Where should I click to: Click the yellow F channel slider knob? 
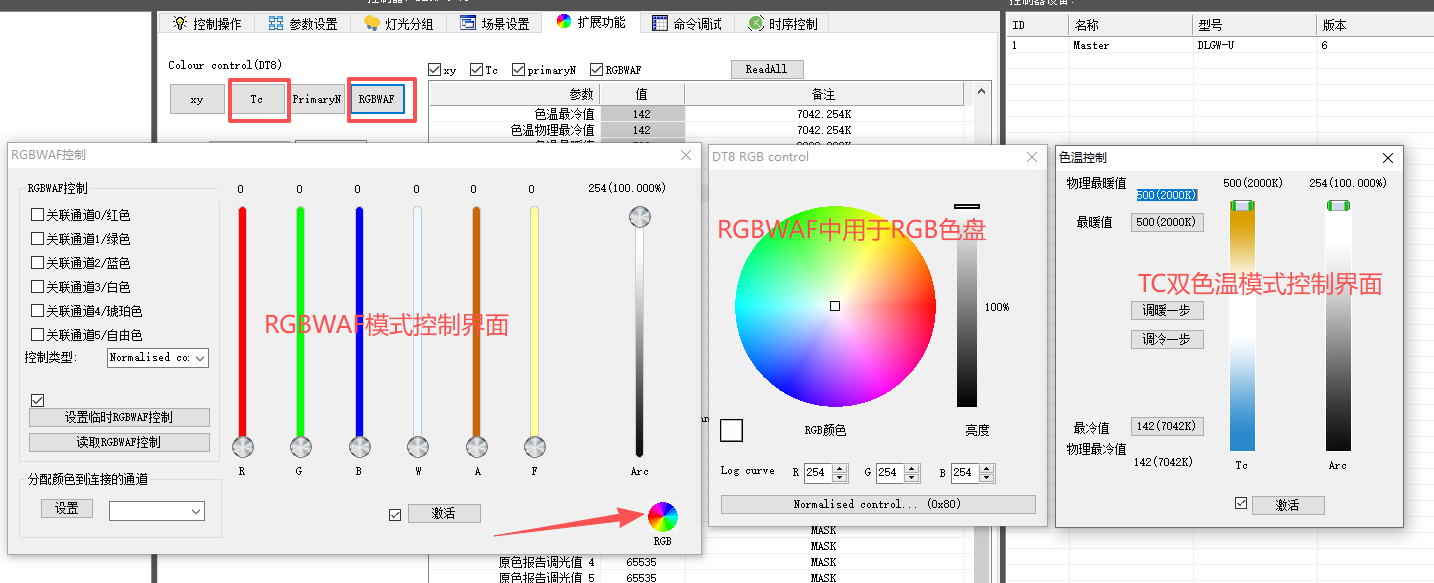[534, 446]
